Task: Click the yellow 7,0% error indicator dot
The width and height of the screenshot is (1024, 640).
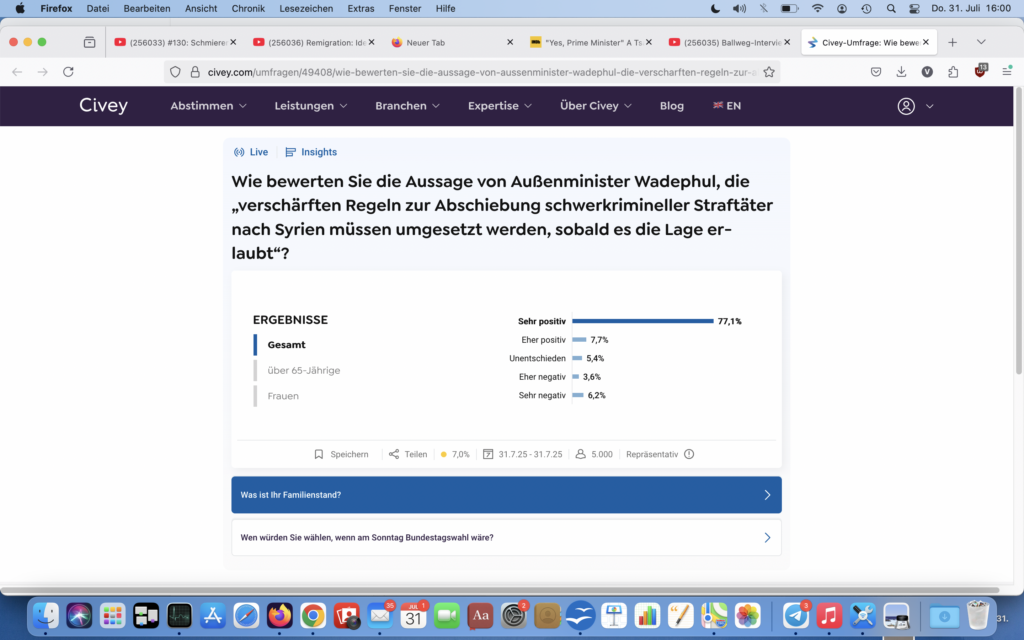Action: [443, 454]
